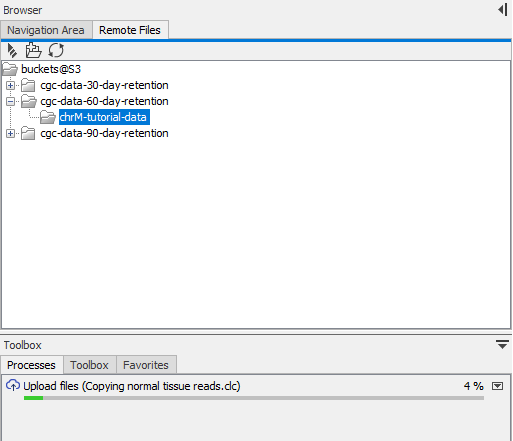The image size is (513, 441).
Task: Select the chrM-tutorial-data folder
Action: 104,117
